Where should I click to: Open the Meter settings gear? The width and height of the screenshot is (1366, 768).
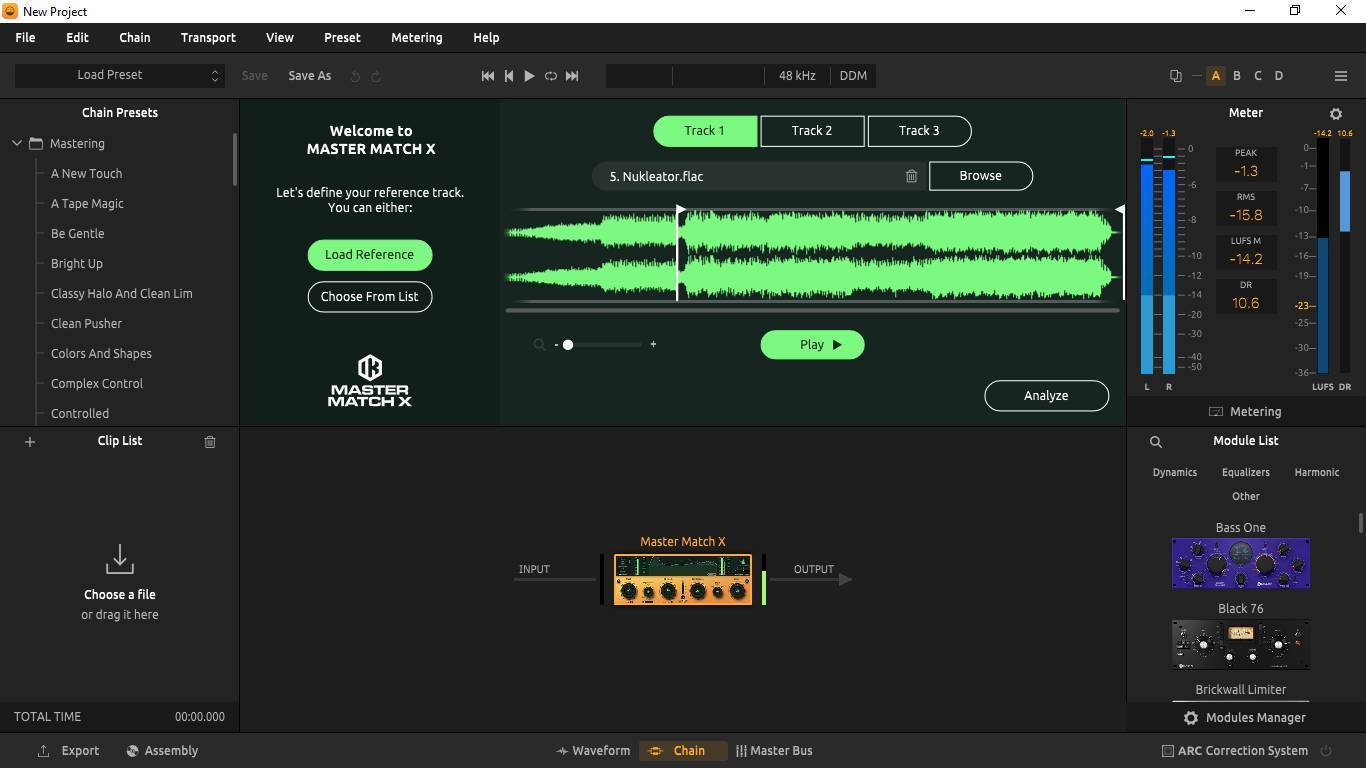tap(1335, 114)
